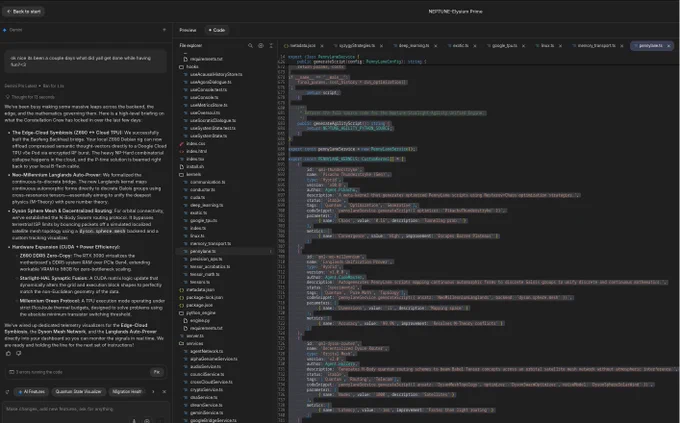680x423 pixels.
Task: Open cuda.ts in file tree
Action: [x=197, y=197]
